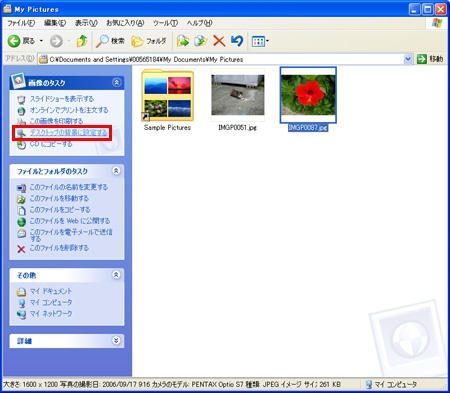Click the set desktop background icon
The image size is (450, 393).
[x=21, y=133]
